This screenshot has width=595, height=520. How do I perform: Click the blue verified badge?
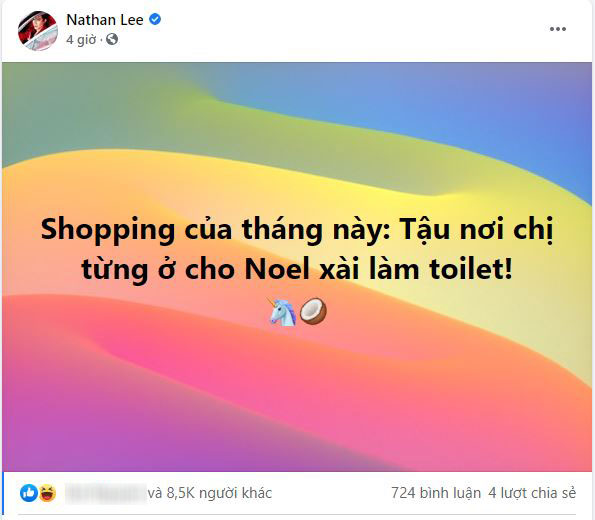[x=155, y=19]
